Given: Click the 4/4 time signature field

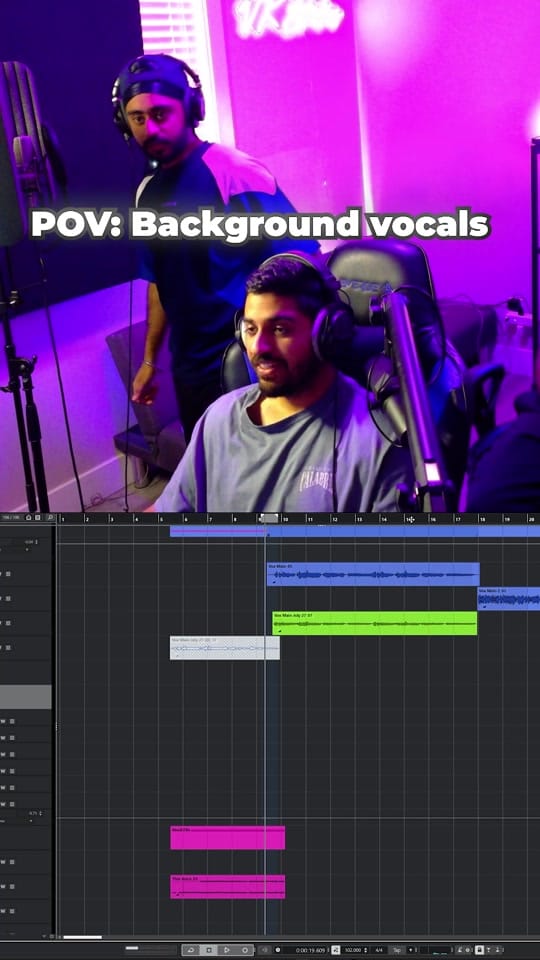Looking at the screenshot, I should [380, 950].
